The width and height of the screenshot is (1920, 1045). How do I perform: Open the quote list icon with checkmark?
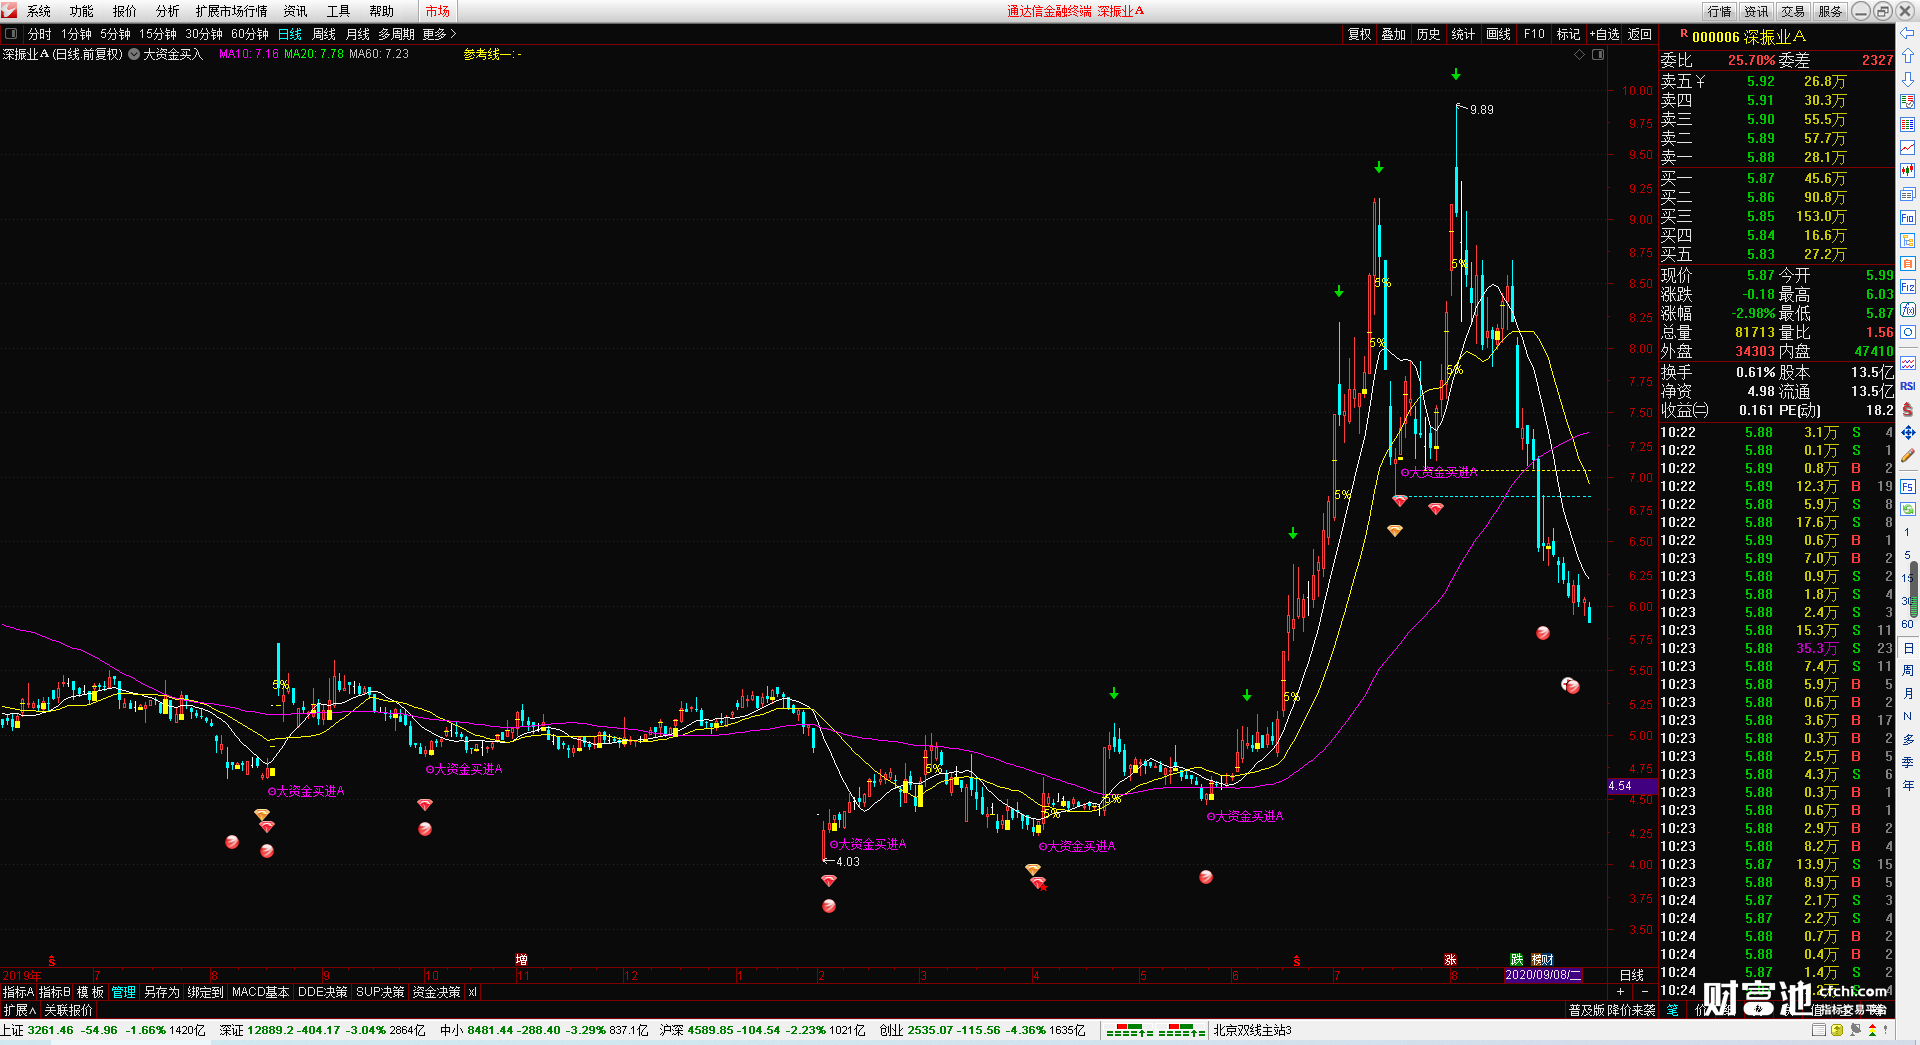point(1908,102)
